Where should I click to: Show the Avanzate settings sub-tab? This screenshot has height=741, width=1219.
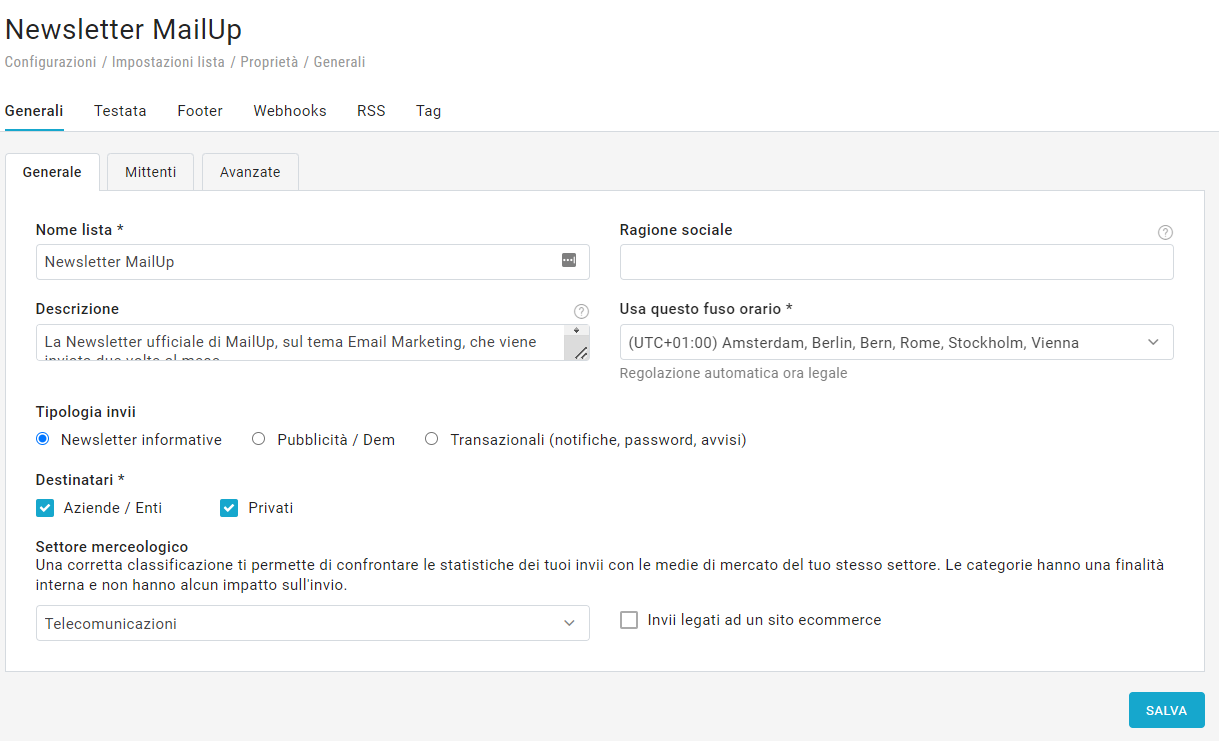click(250, 172)
